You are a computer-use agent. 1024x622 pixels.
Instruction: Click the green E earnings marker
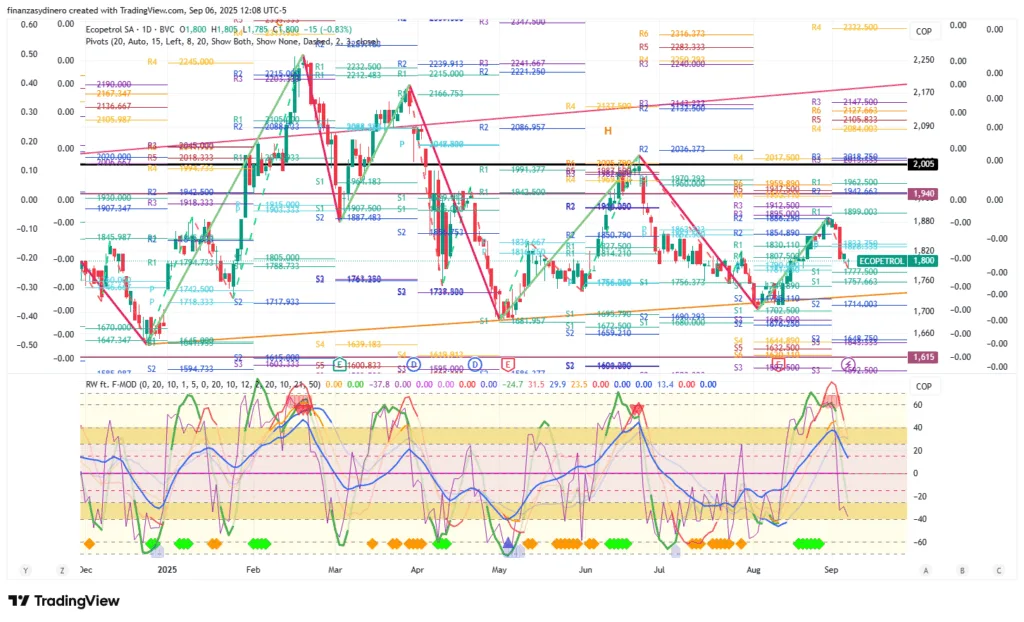[x=339, y=364]
